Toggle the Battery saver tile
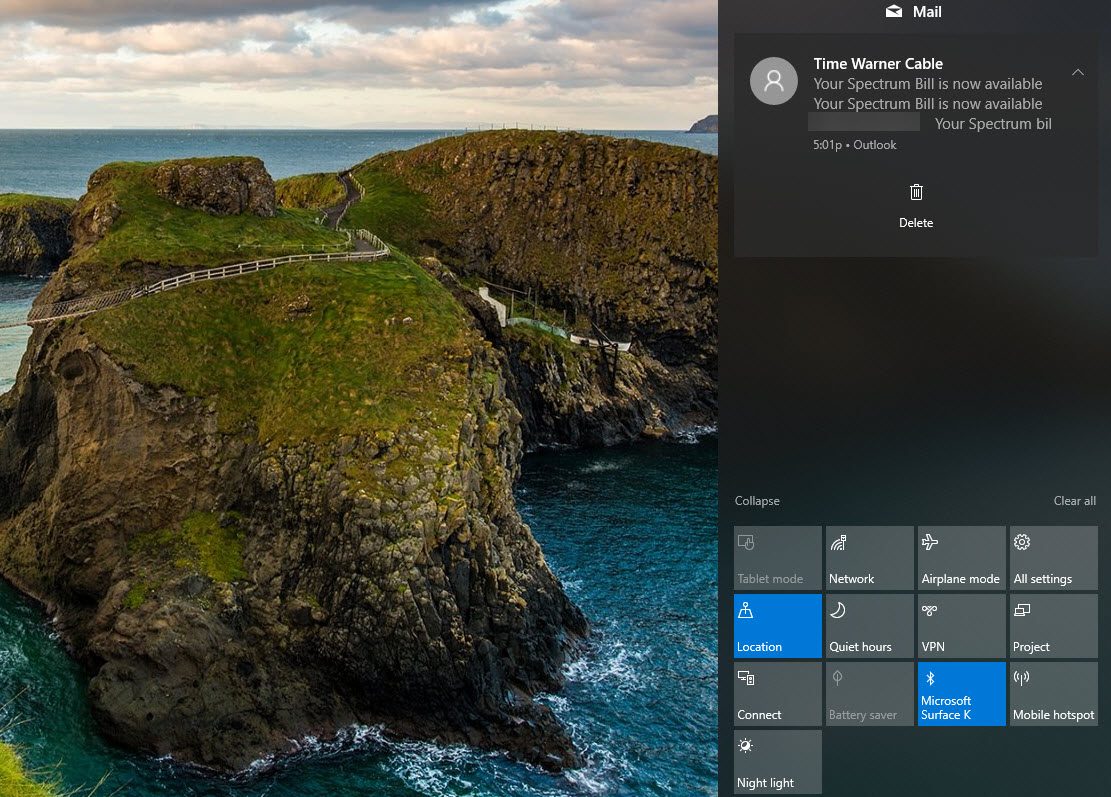 tap(869, 694)
